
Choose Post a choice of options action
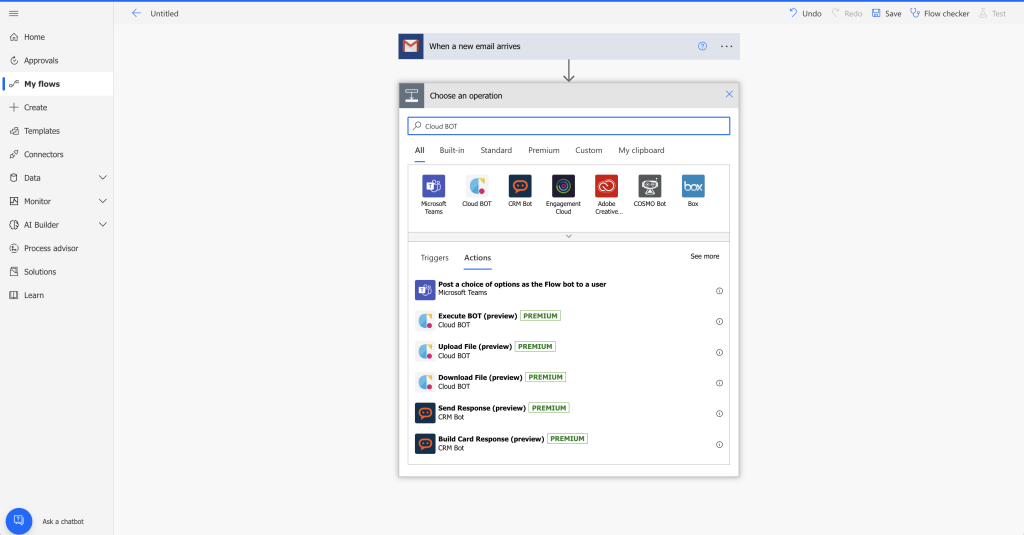569,289
